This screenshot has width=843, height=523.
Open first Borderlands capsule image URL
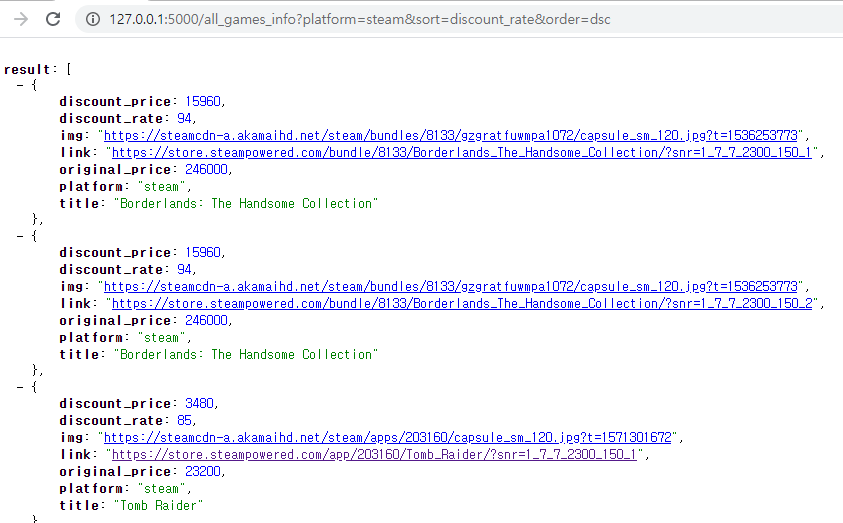click(x=451, y=135)
